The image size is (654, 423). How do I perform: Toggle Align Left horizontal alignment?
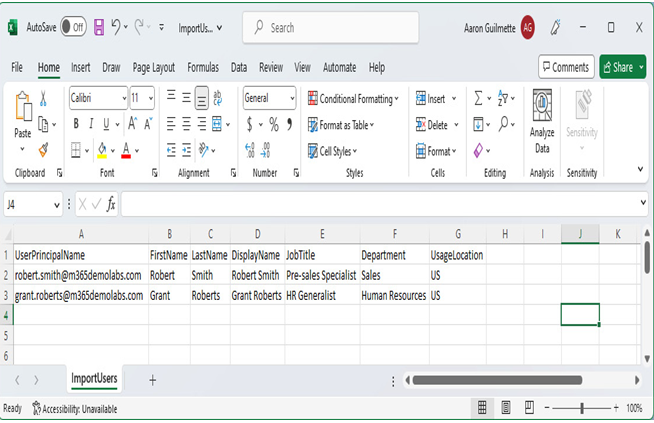(171, 124)
